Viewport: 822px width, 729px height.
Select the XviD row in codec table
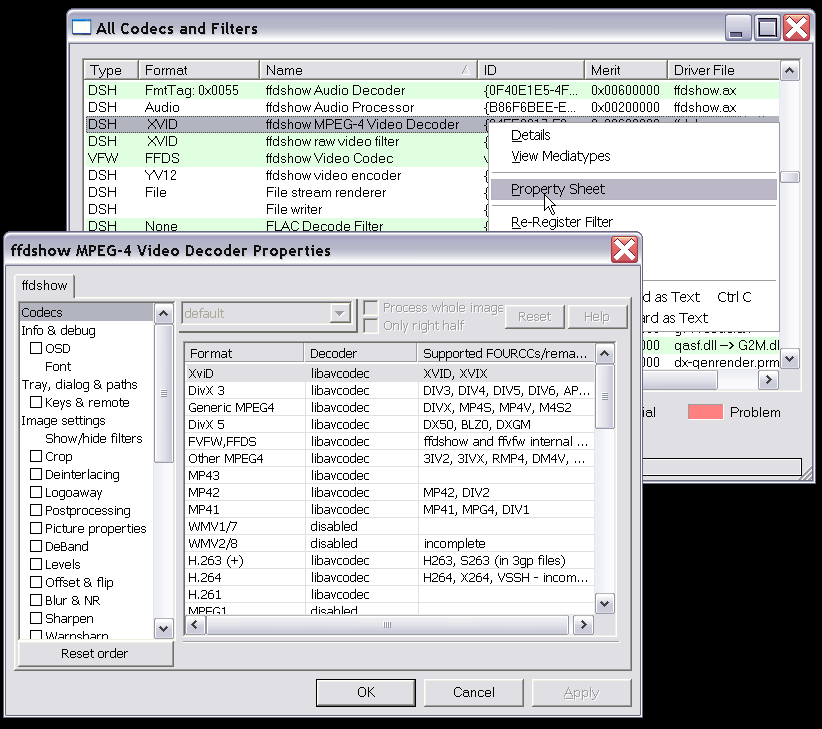tap(390, 373)
